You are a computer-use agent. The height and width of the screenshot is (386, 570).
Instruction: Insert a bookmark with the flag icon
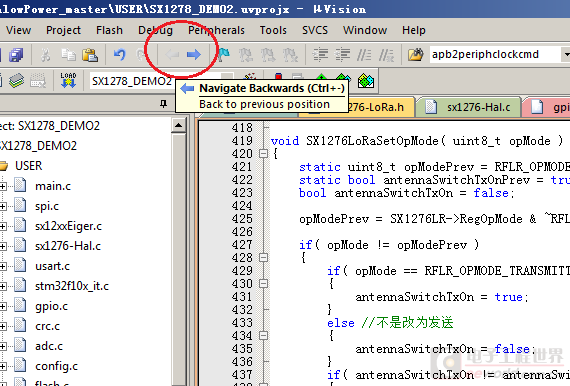[x=224, y=55]
